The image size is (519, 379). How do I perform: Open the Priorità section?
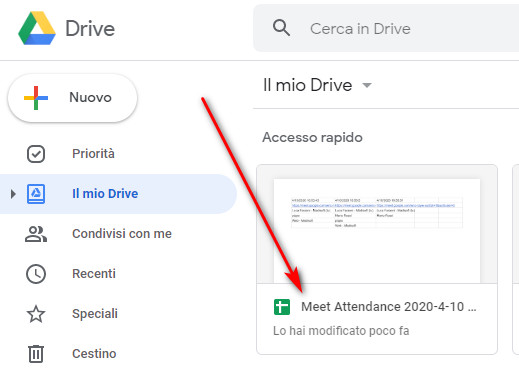click(x=93, y=154)
